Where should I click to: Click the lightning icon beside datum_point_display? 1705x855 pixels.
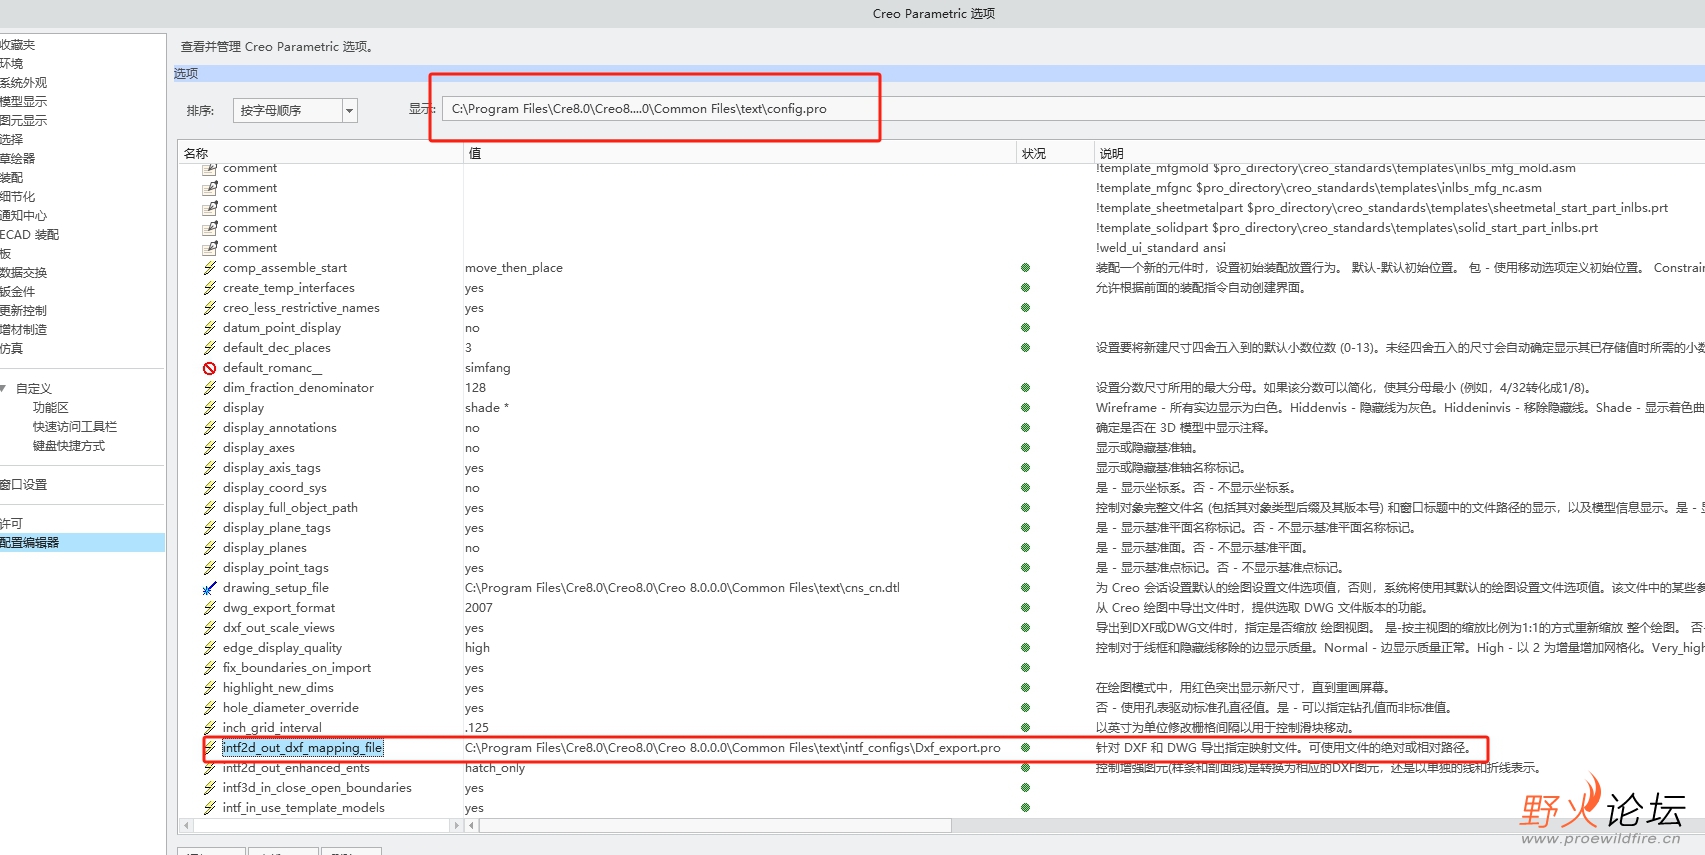coord(210,328)
